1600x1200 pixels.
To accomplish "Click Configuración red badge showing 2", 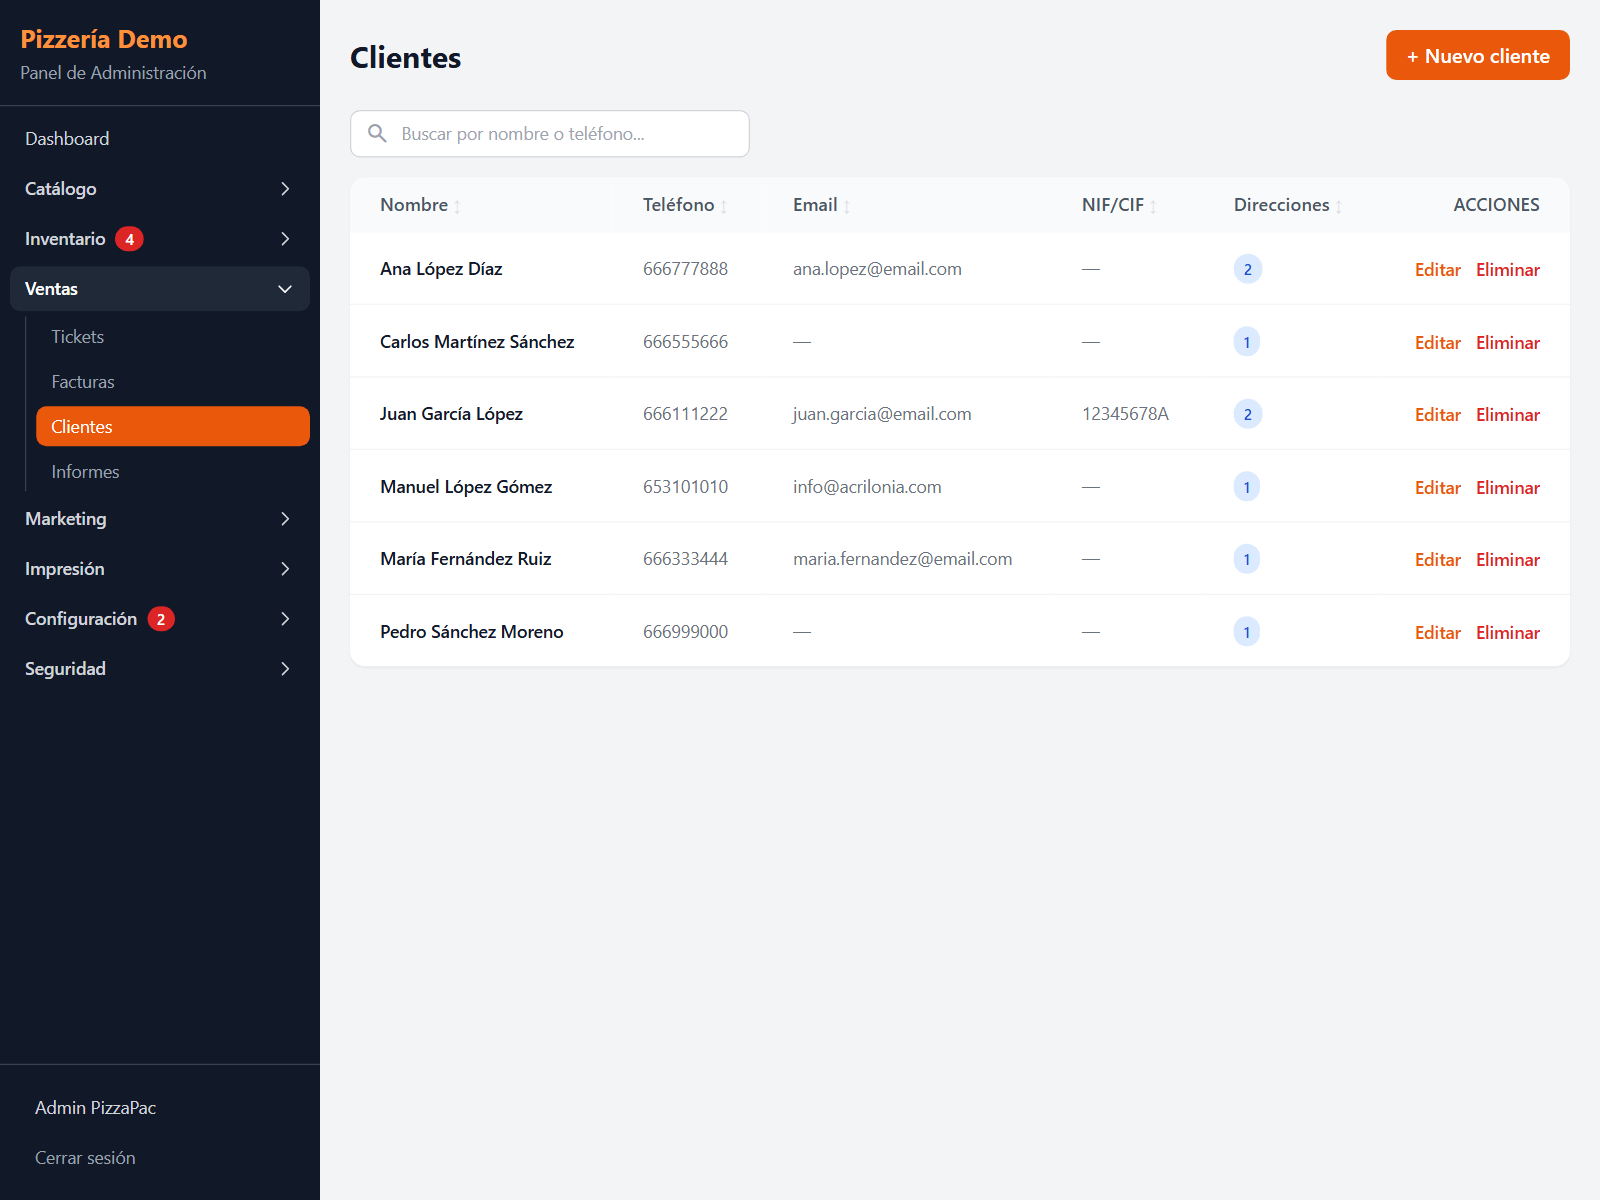I will coord(161,619).
